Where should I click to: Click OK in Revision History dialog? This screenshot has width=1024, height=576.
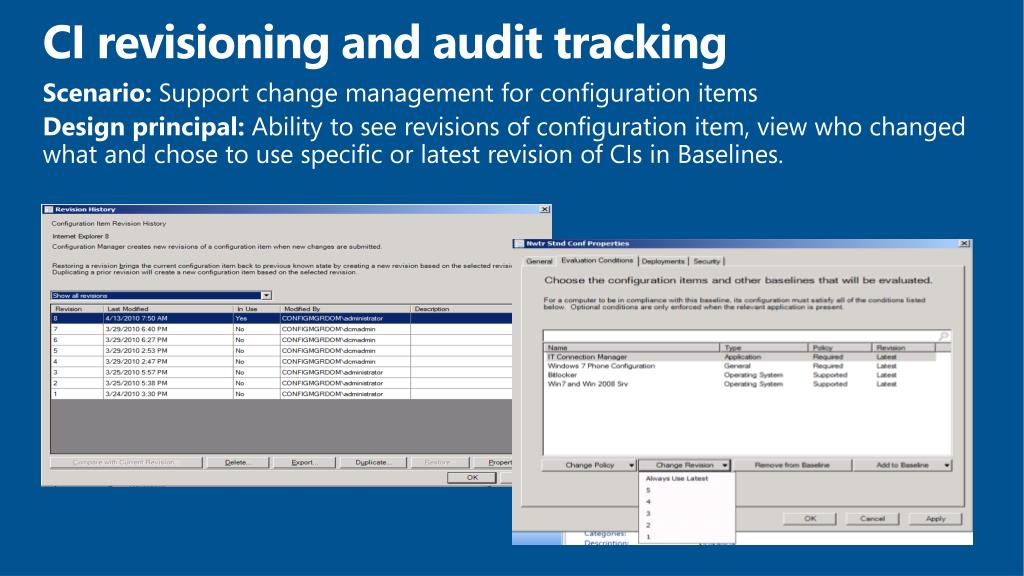click(472, 477)
